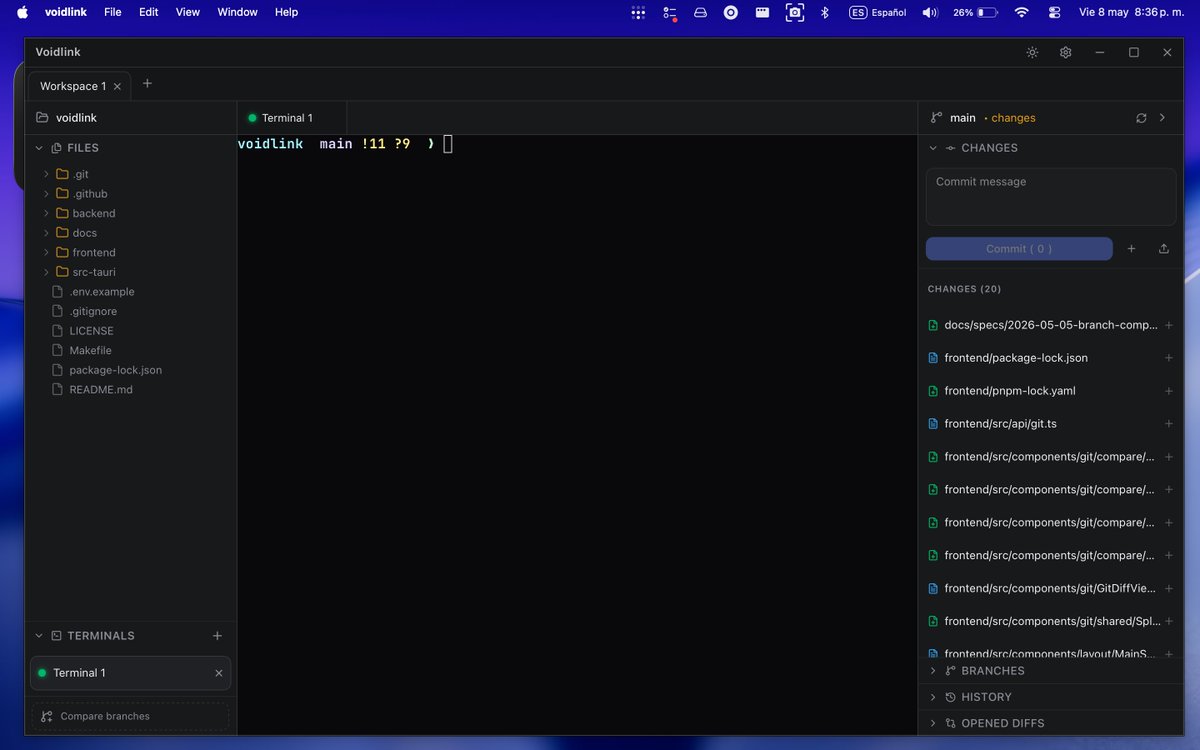Image resolution: width=1200 pixels, height=750 pixels.
Task: Open the Apple menu
Action: [x=22, y=13]
